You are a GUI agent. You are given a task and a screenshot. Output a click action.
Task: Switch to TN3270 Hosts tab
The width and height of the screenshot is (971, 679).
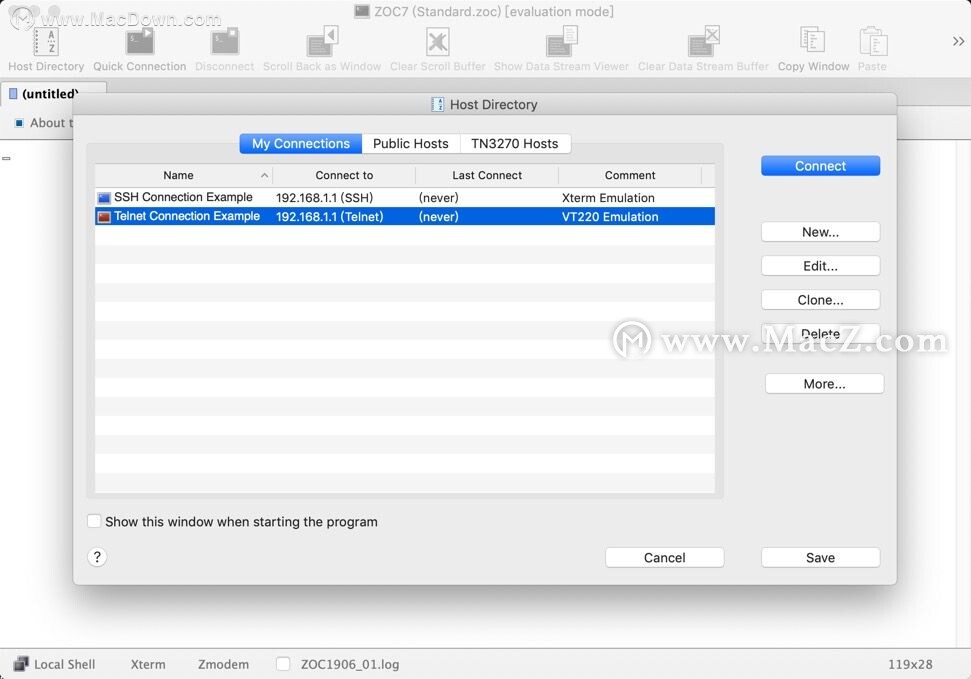pos(515,144)
